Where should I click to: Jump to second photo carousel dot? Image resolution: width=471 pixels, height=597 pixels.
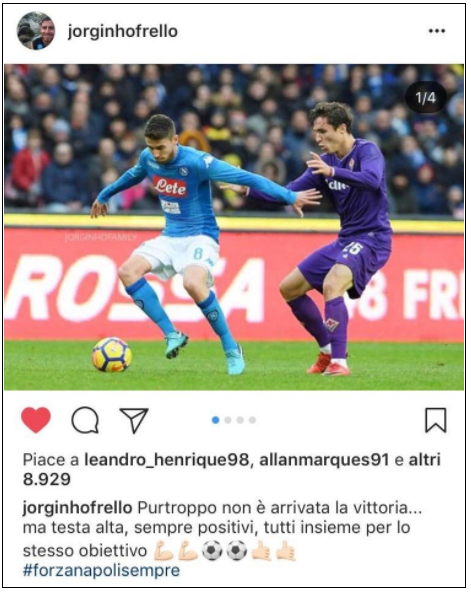pos(228,420)
